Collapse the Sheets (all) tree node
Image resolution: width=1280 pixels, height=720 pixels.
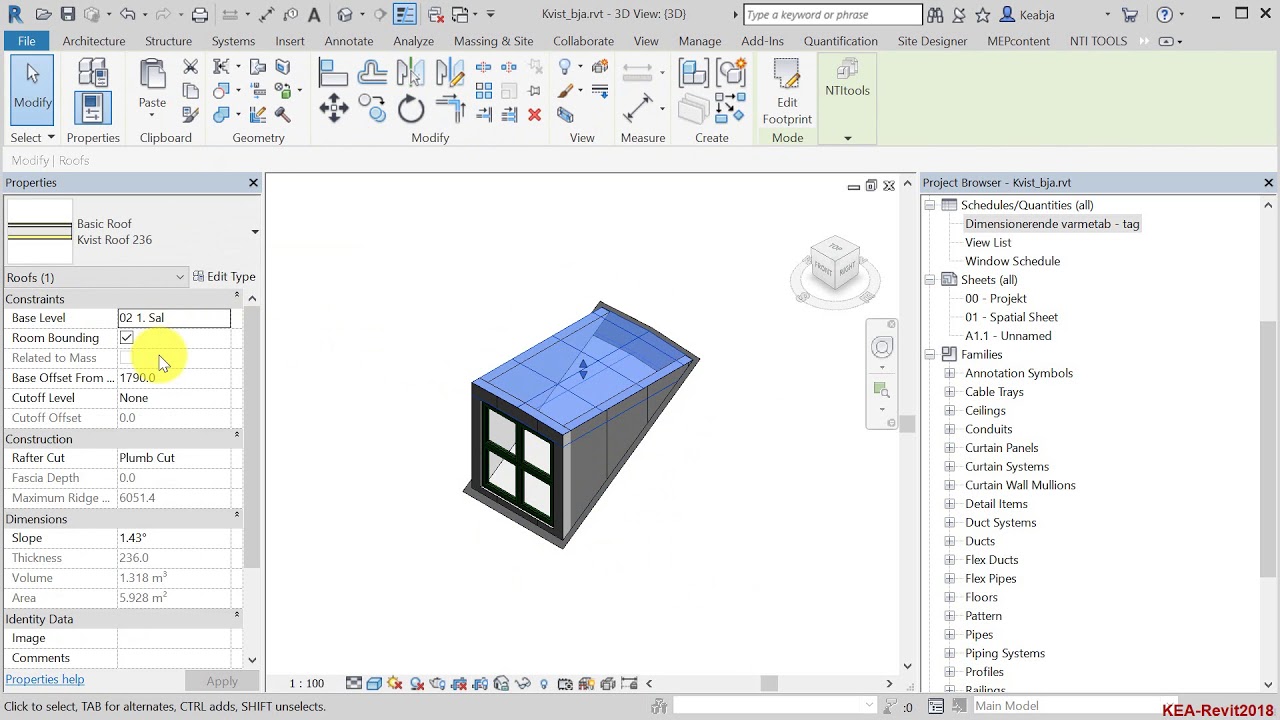click(930, 280)
